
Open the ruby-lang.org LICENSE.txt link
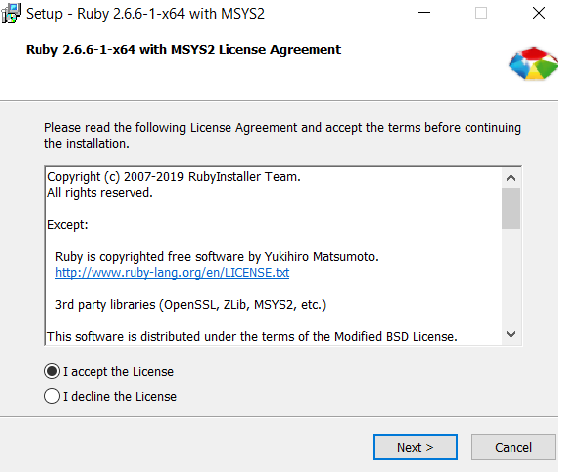click(x=172, y=273)
